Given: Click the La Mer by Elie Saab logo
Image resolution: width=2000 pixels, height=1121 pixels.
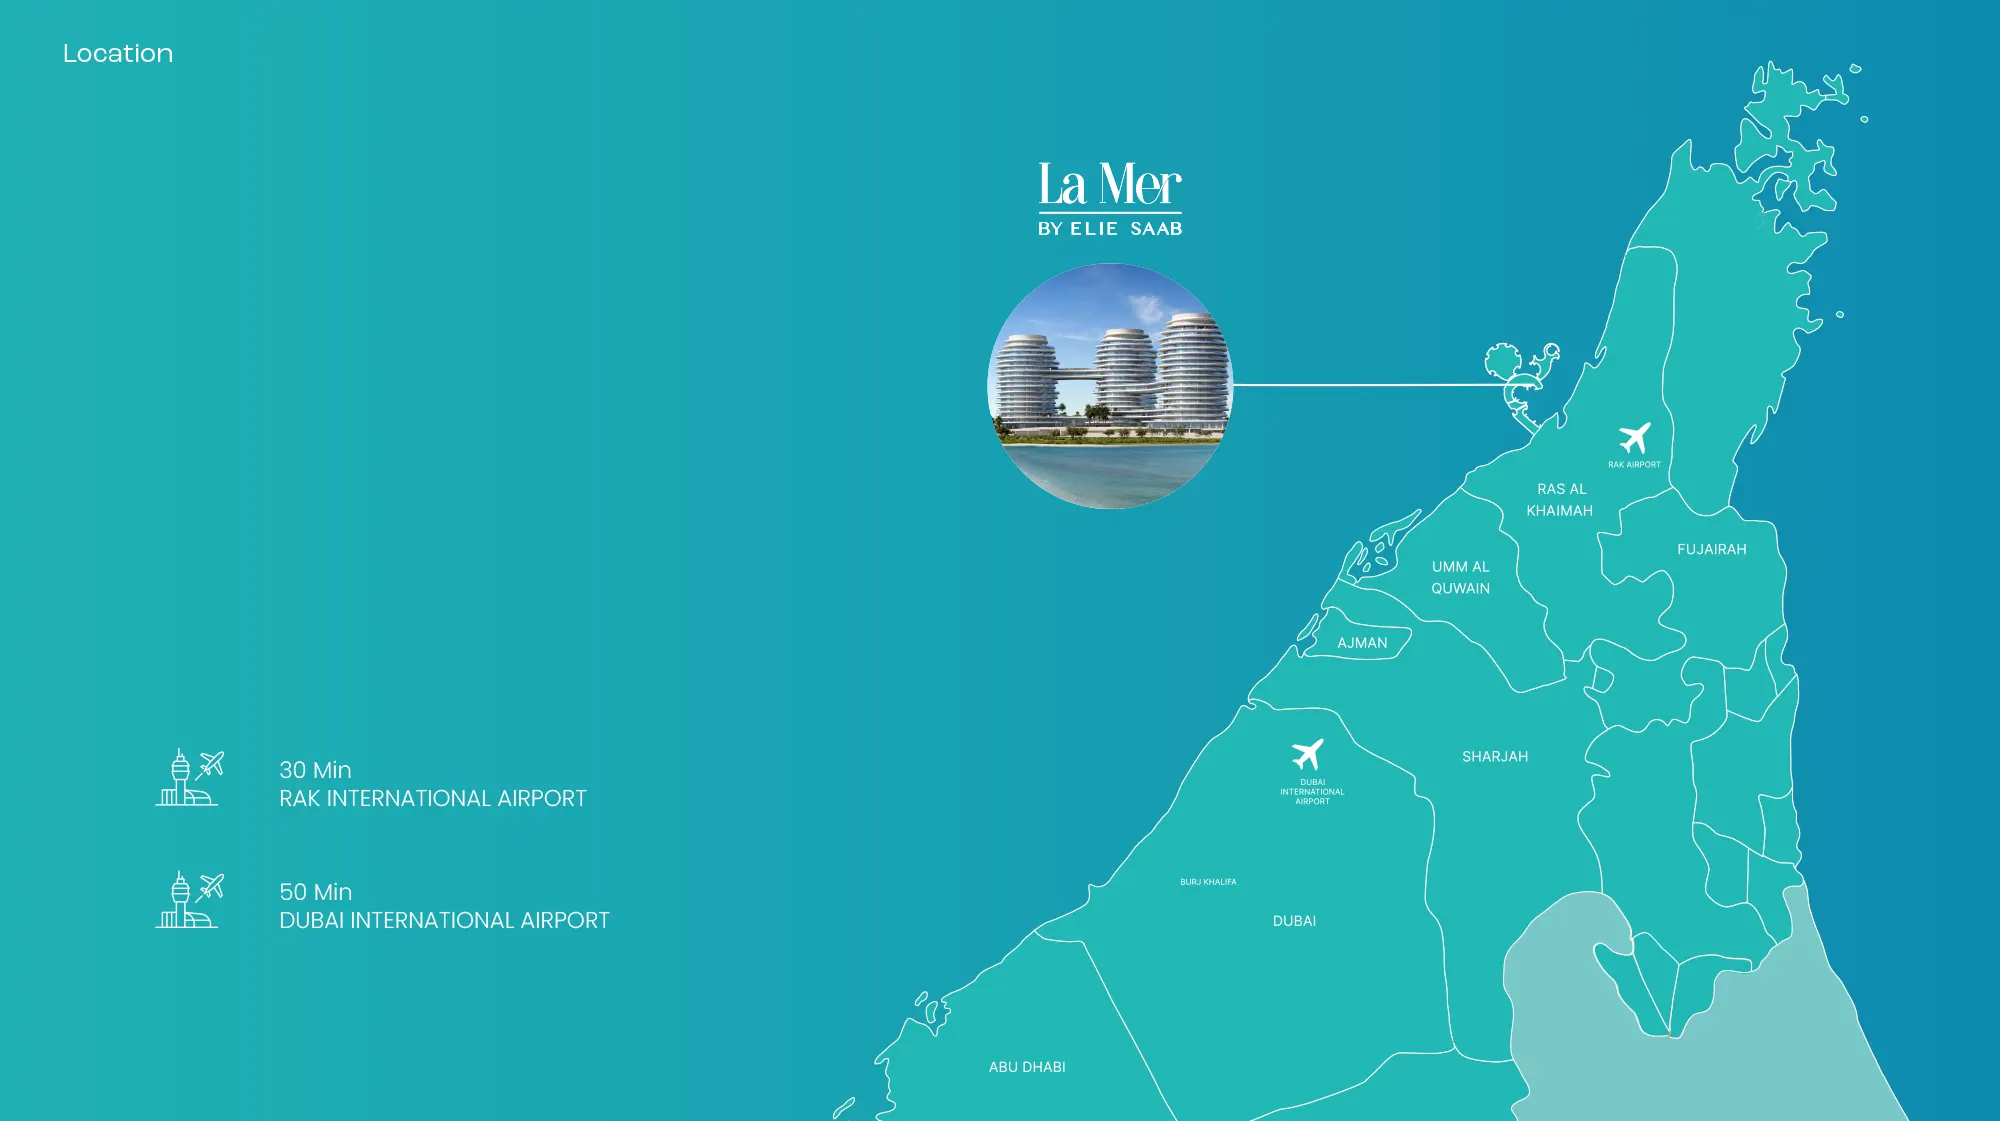Looking at the screenshot, I should click(x=1110, y=199).
